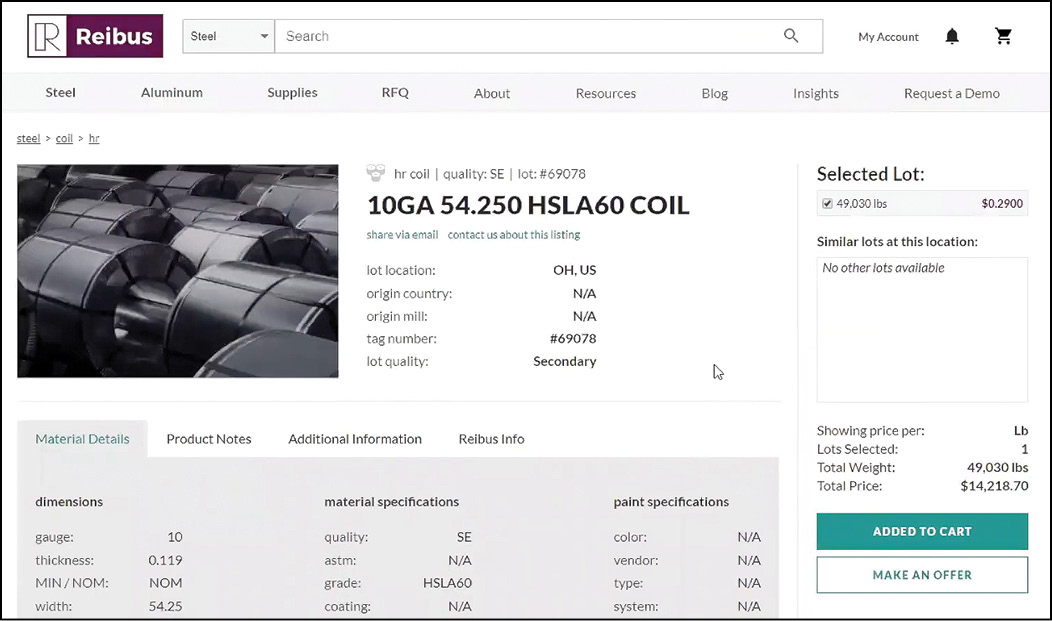
Task: Open the Supplies navigation menu
Action: [x=292, y=93]
